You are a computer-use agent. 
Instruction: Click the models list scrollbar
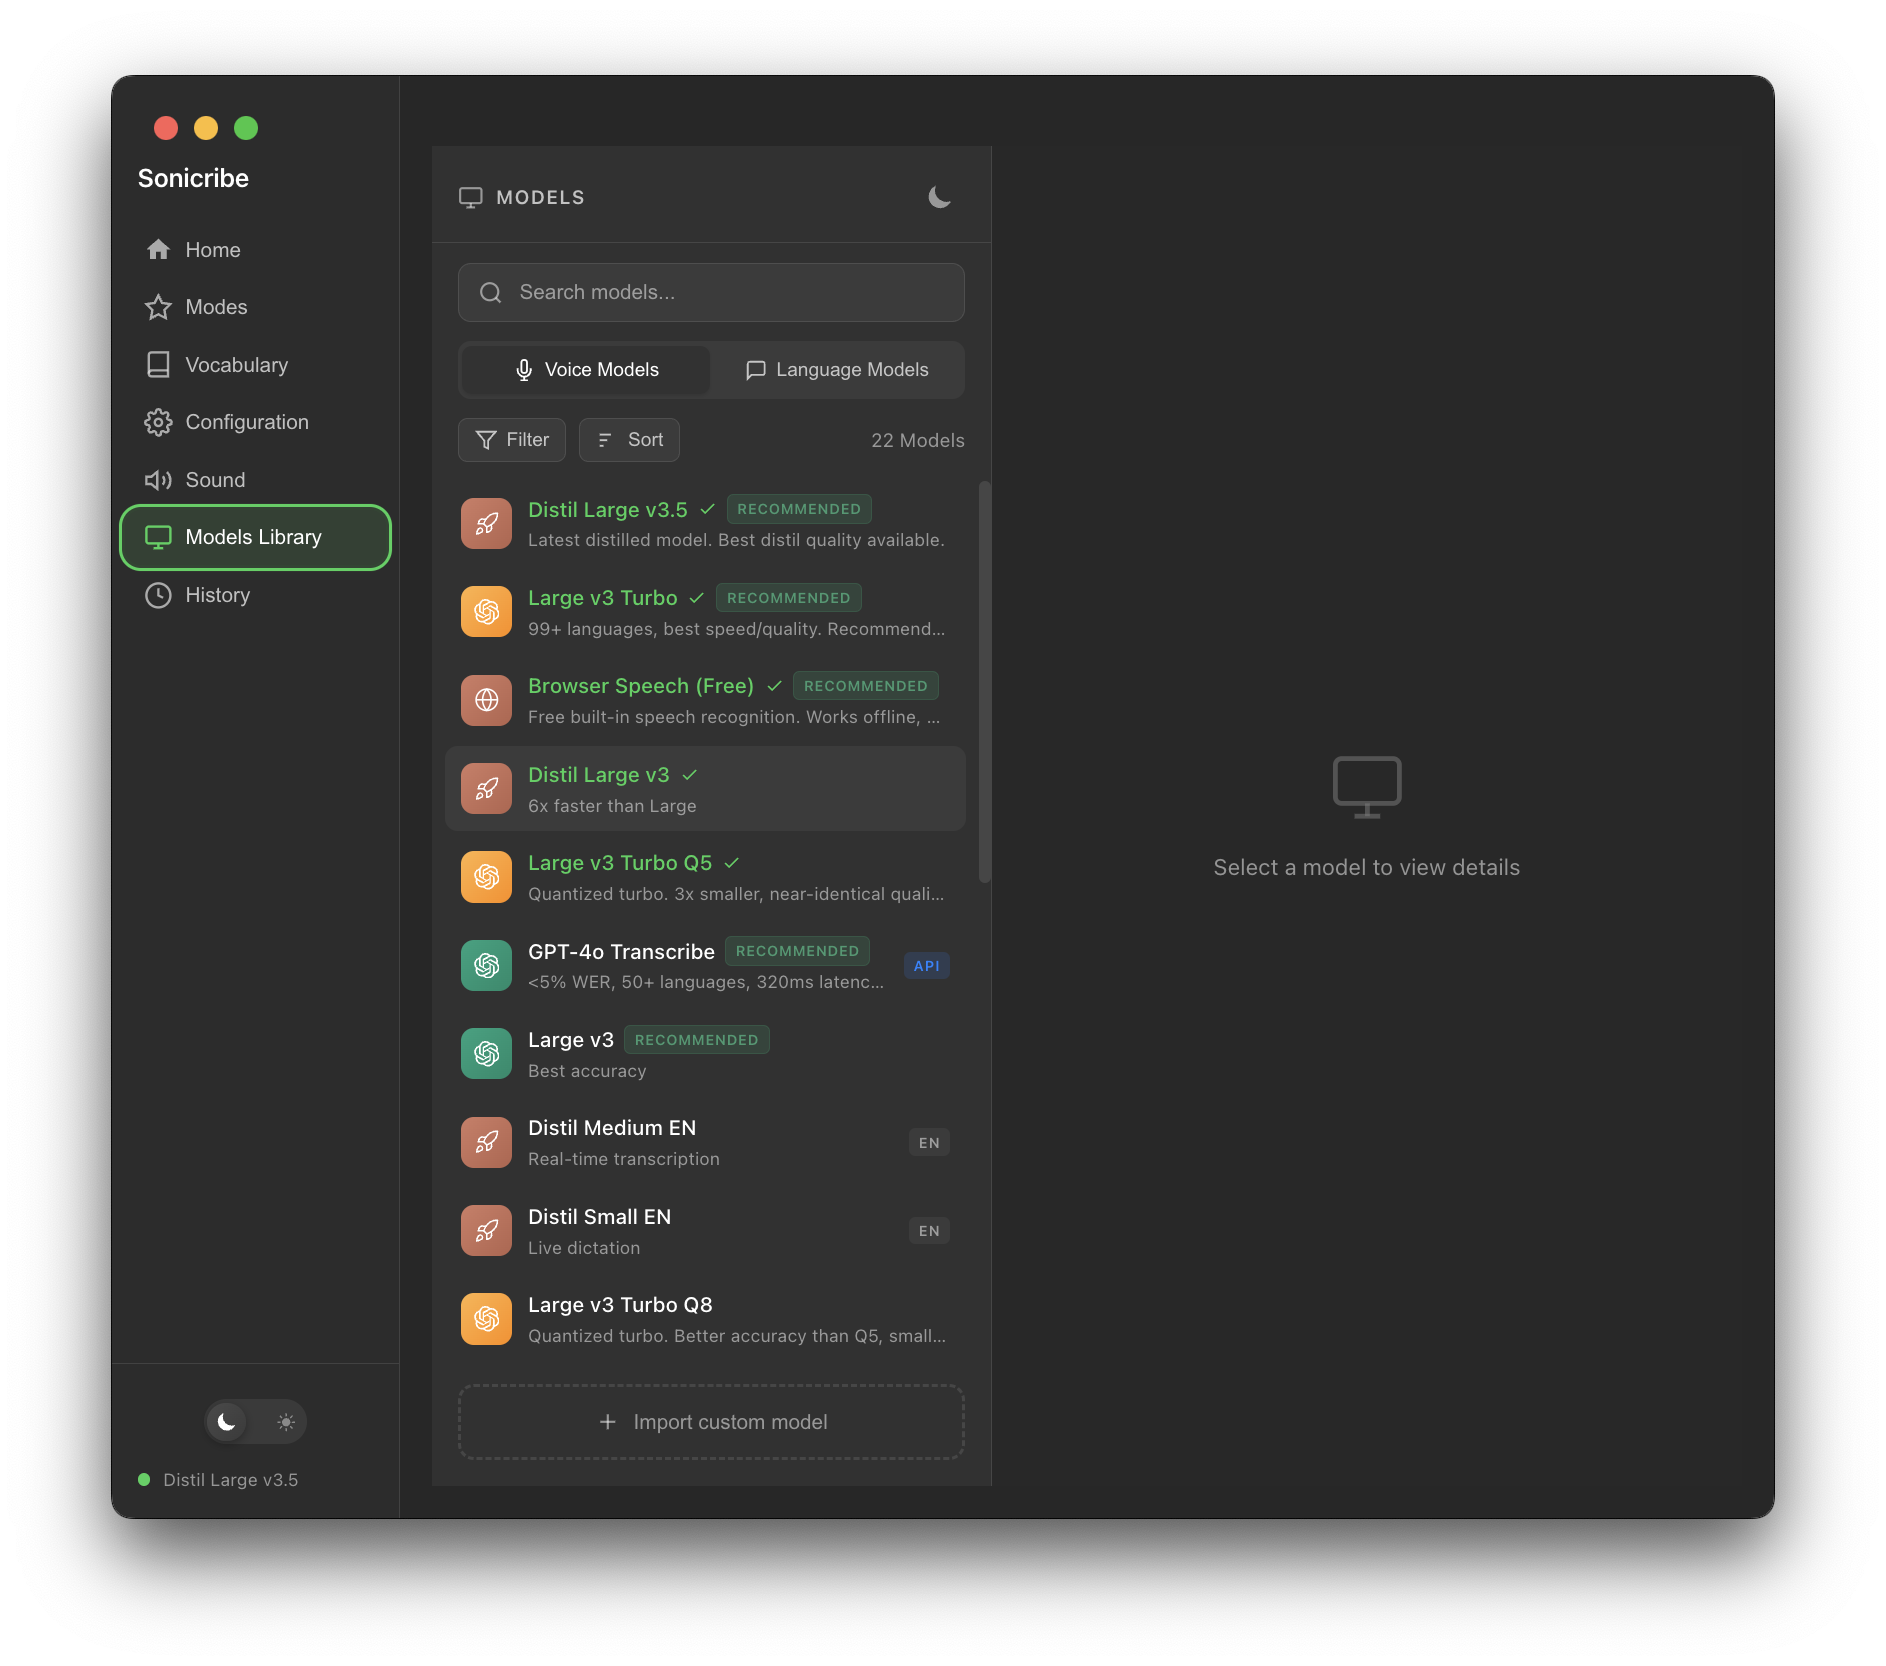tap(985, 682)
